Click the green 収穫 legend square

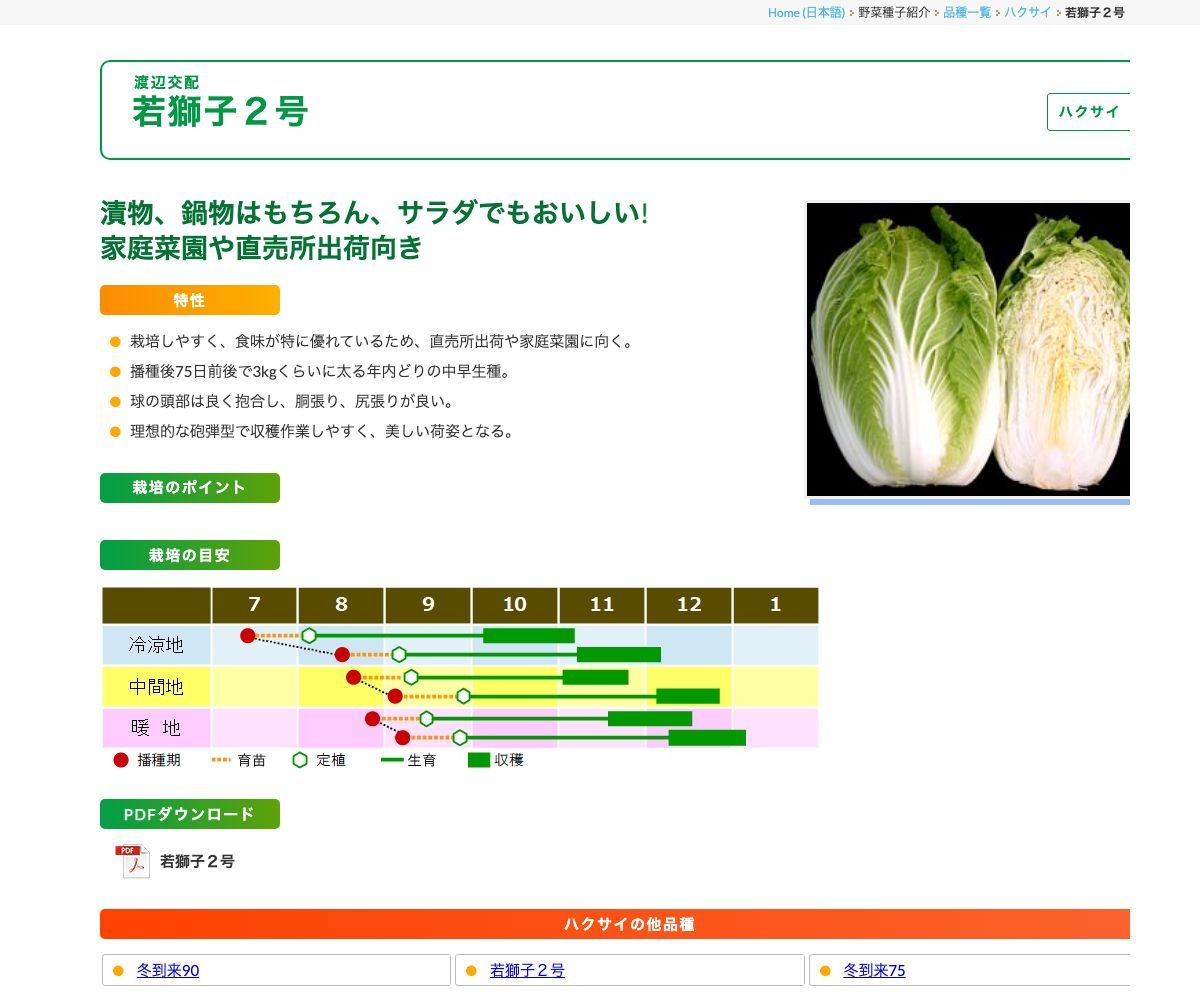click(477, 761)
